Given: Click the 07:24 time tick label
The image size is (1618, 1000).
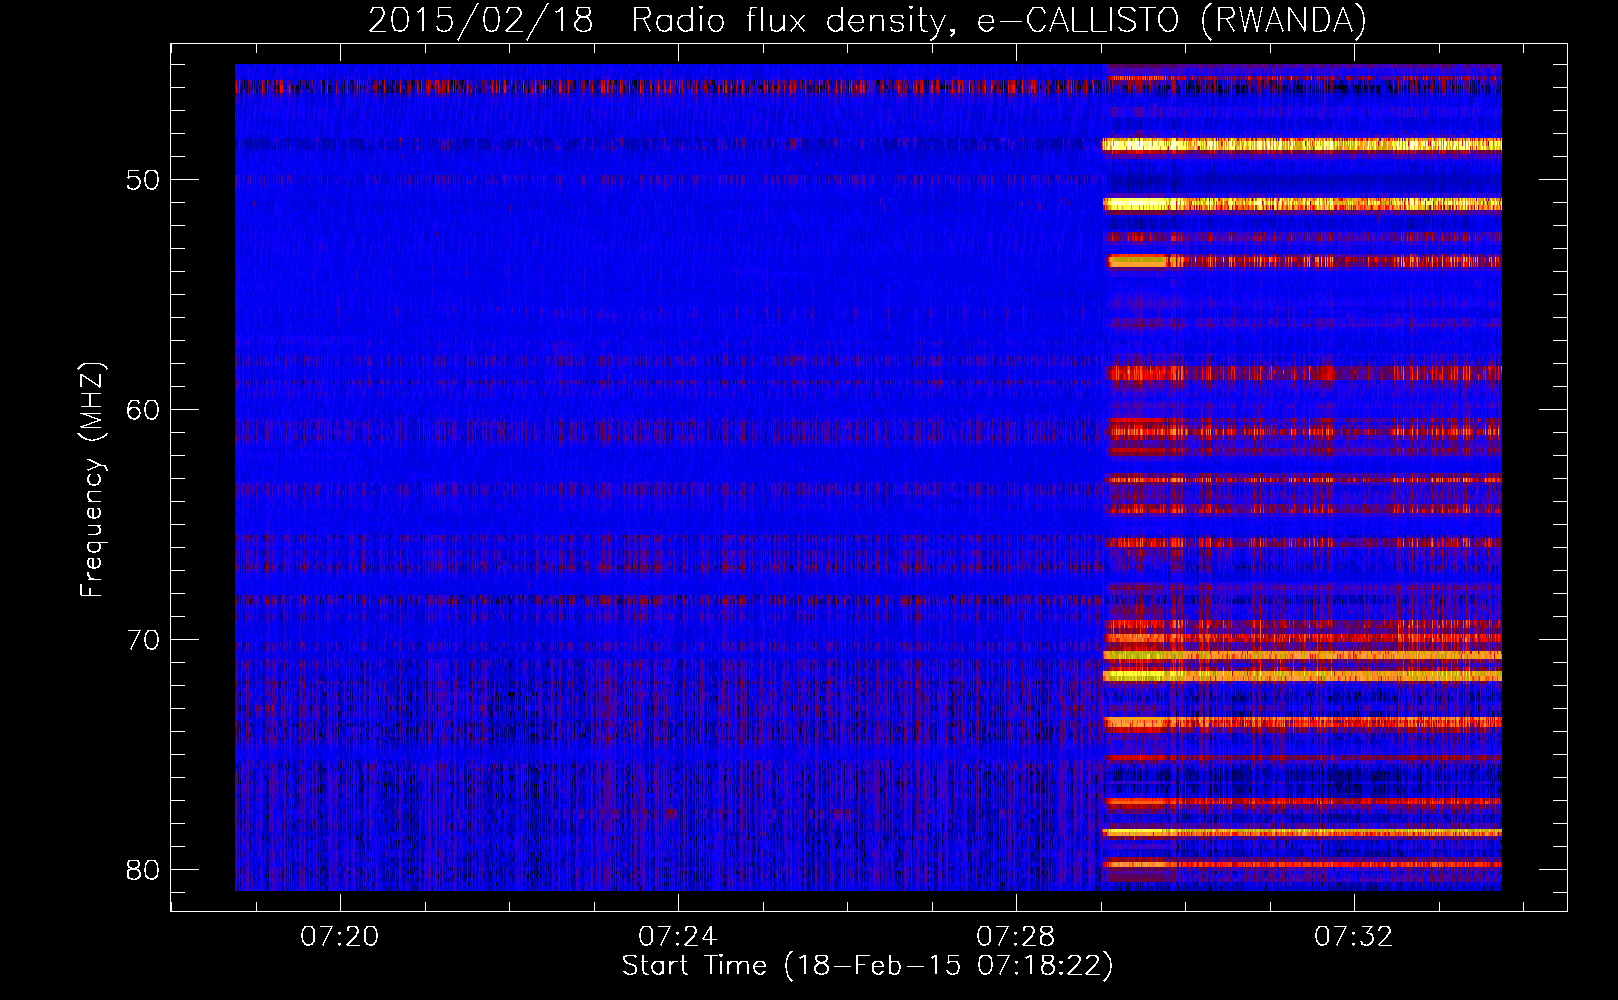Looking at the screenshot, I should (678, 936).
